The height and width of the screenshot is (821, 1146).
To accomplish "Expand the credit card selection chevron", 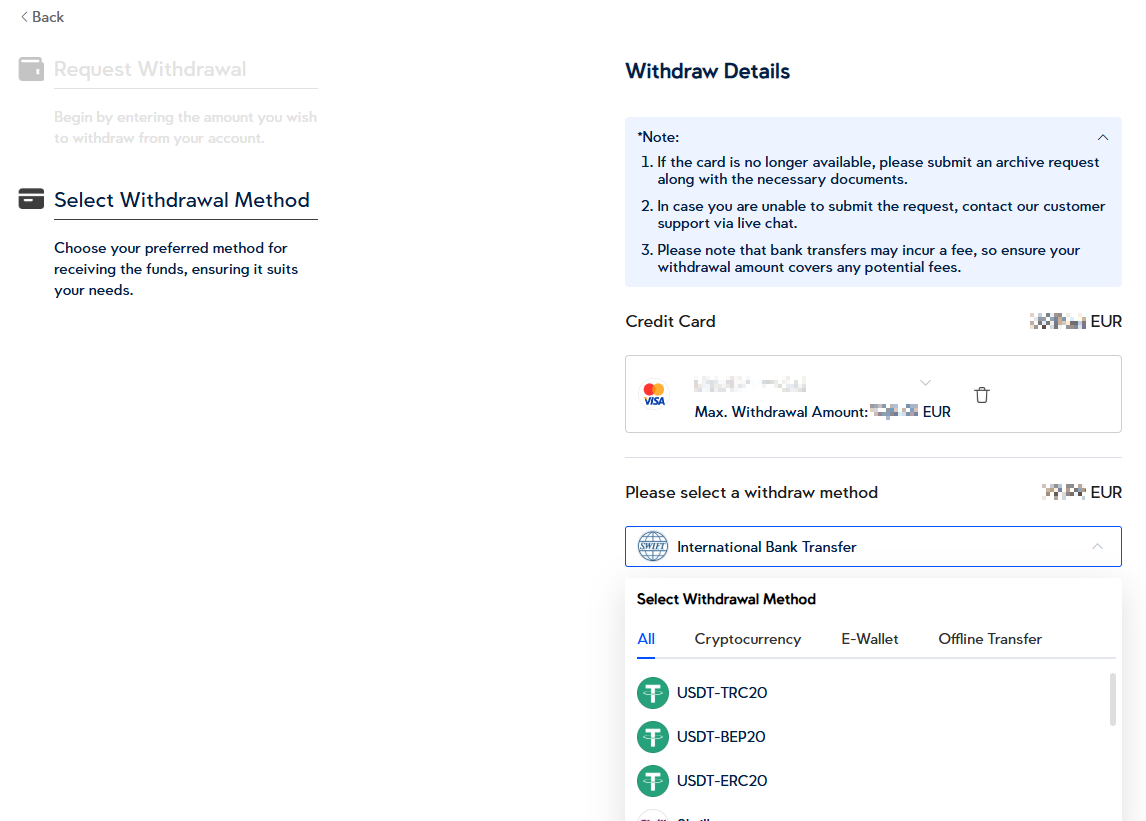I will coord(925,383).
